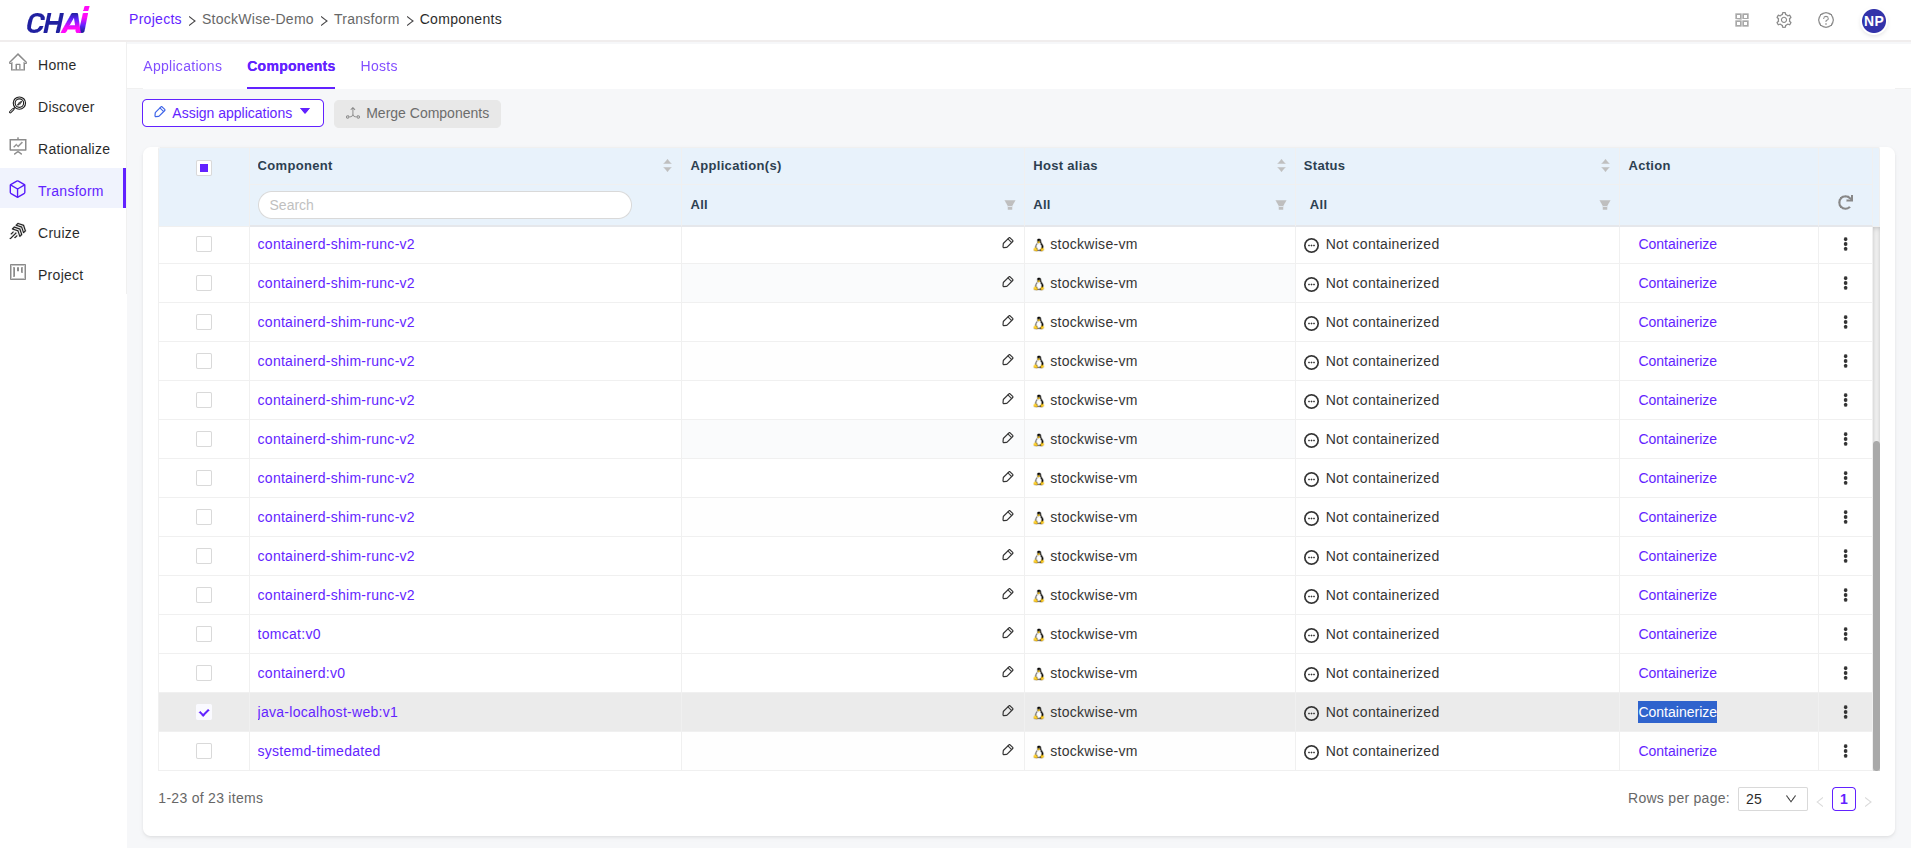Check the tomcat:v0 row checkbox
Screen dimensions: 1911x848
[204, 634]
